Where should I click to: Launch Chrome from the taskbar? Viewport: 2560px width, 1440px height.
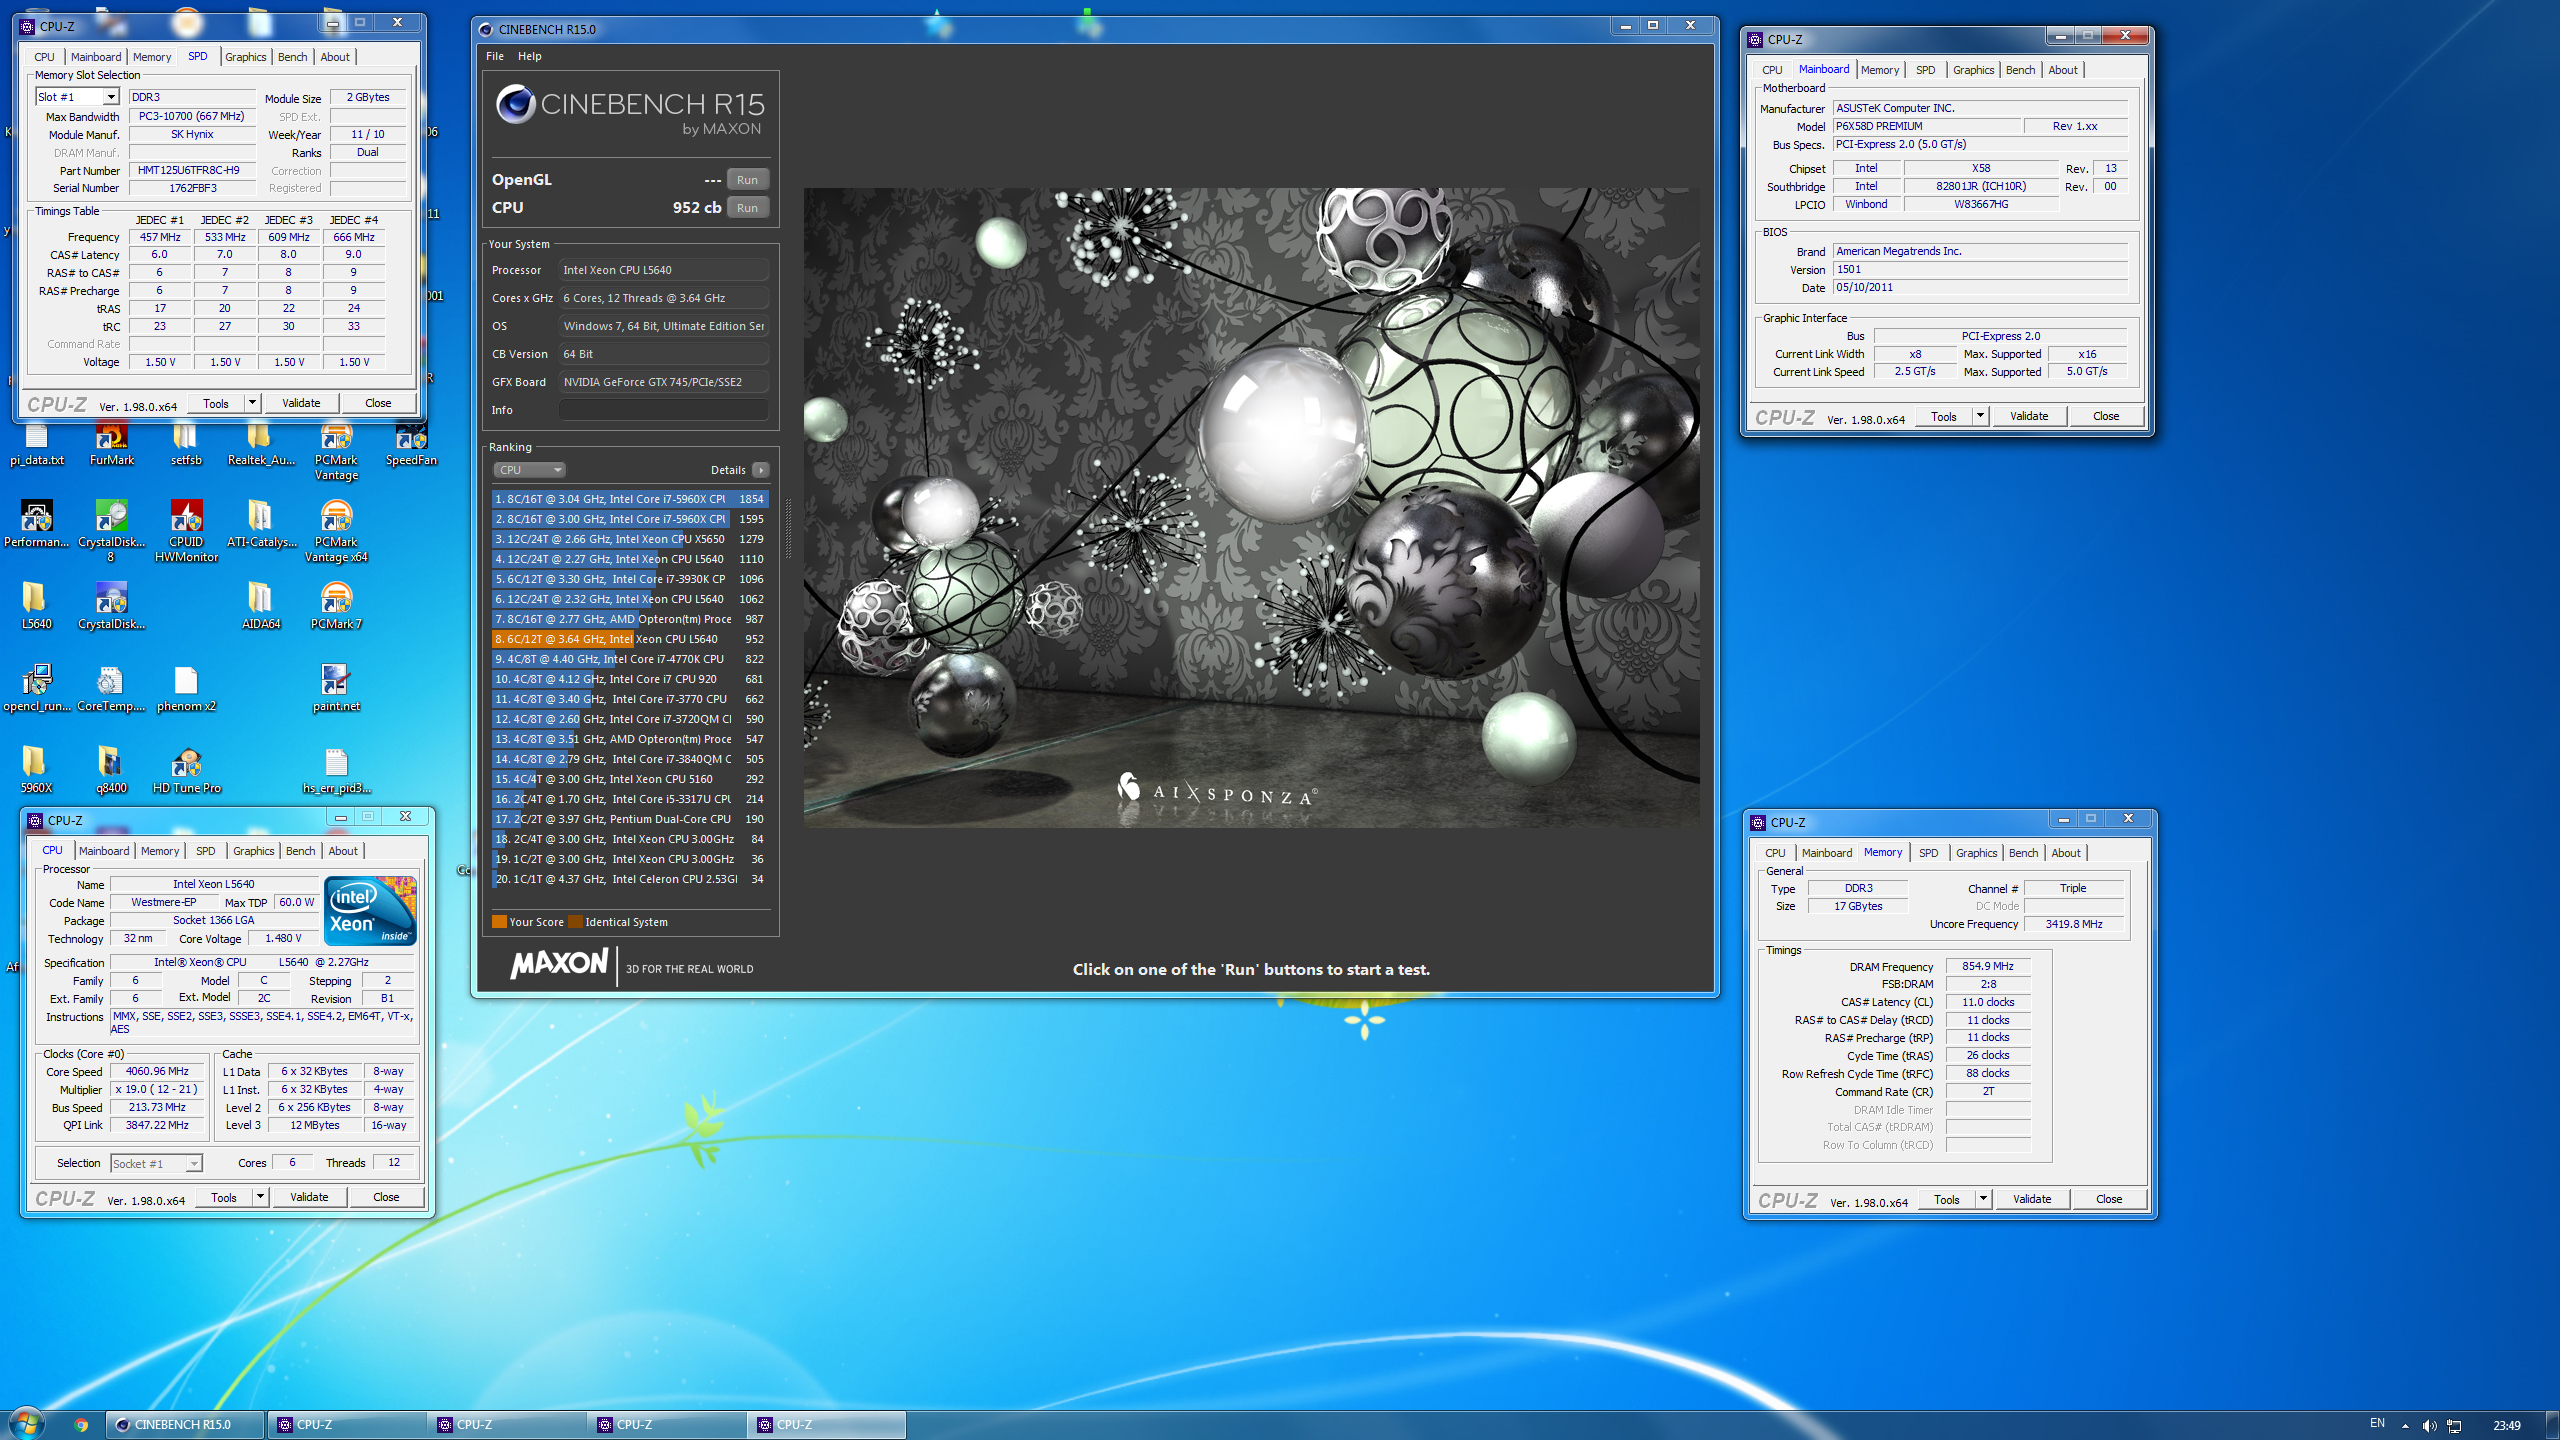pyautogui.click(x=81, y=1425)
